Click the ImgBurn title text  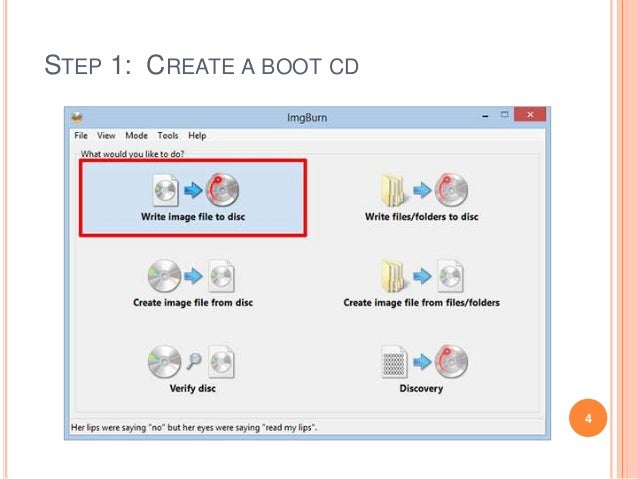(x=307, y=118)
